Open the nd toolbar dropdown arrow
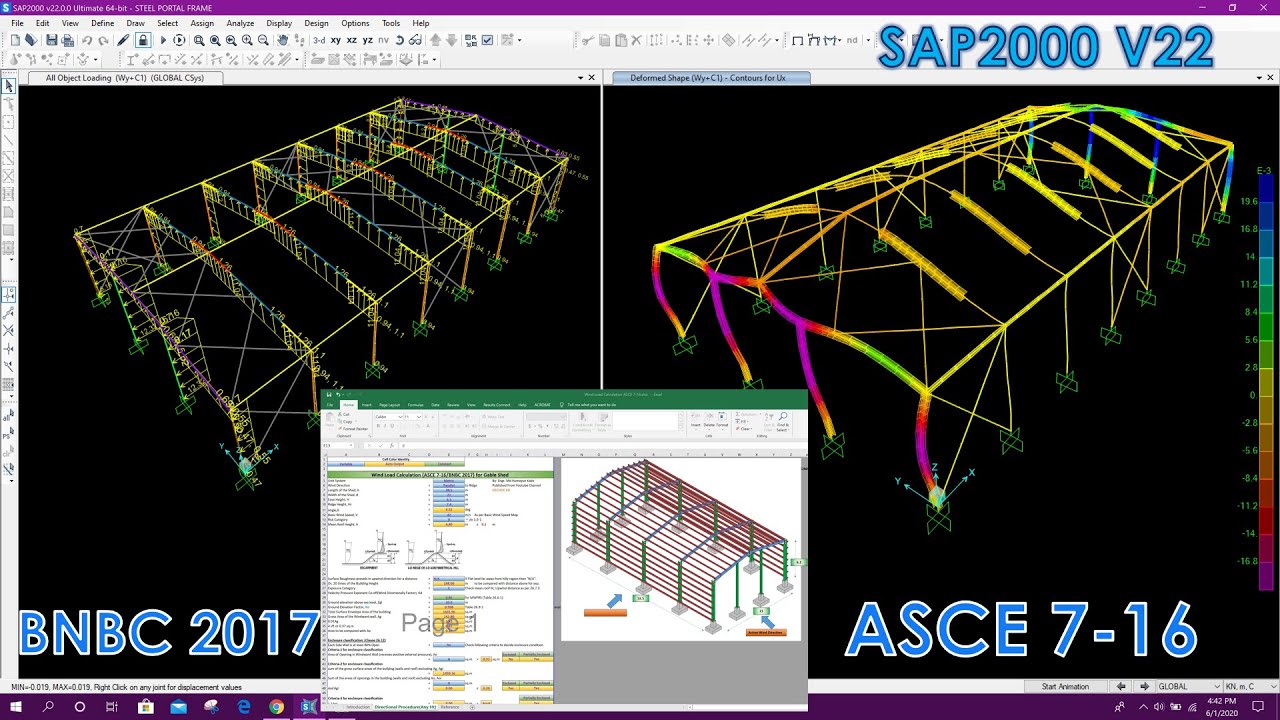The height and width of the screenshot is (720, 1280). tap(867, 40)
